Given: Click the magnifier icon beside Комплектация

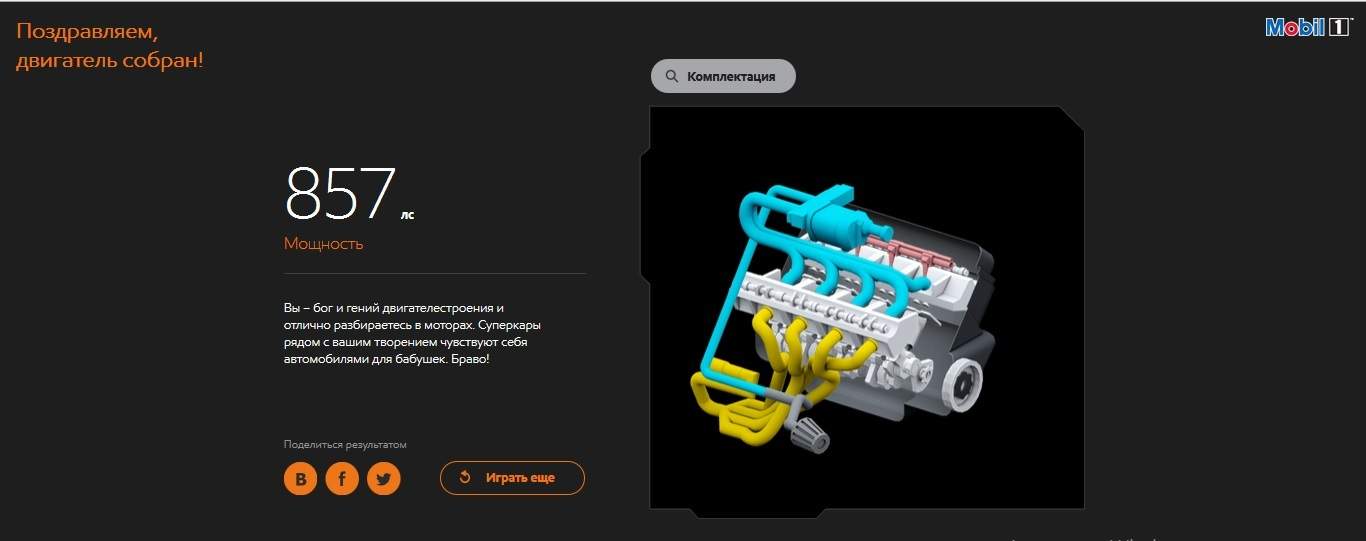Looking at the screenshot, I should pos(672,76).
